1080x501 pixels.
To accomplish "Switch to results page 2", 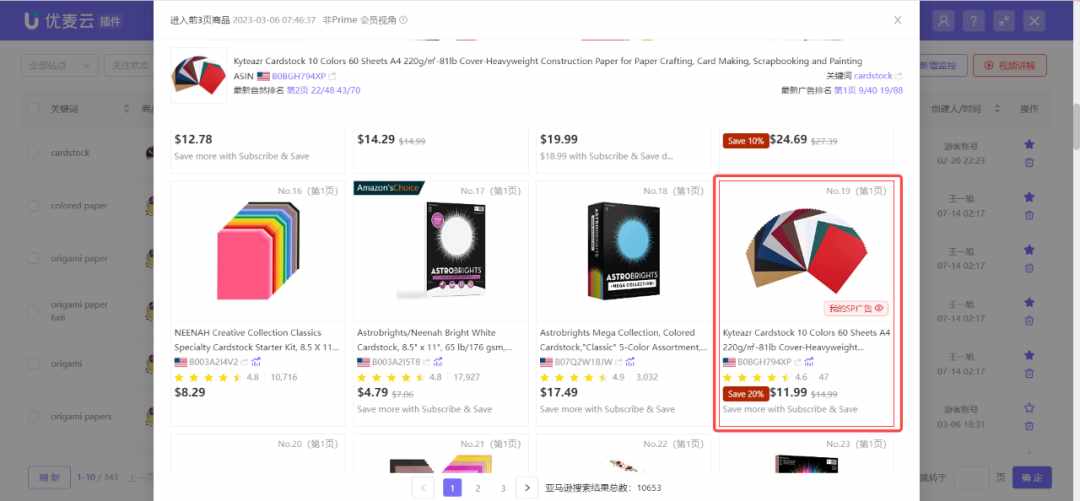I will (477, 488).
